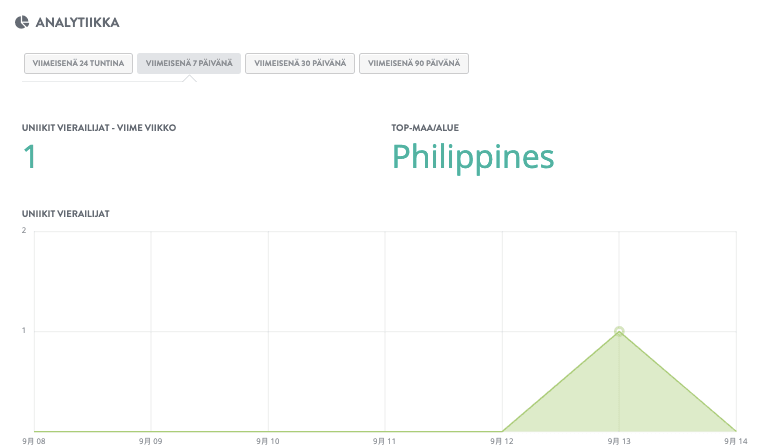This screenshot has height=447, width=764.
Task: Click the y-axis label 2
Action: (24, 231)
